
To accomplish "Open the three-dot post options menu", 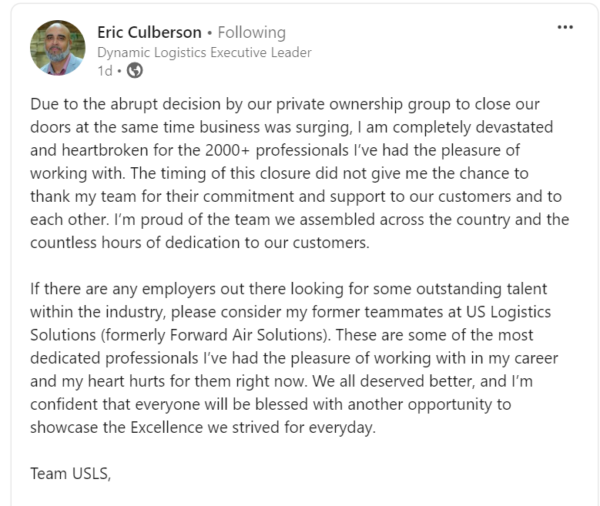I will pos(565,27).
